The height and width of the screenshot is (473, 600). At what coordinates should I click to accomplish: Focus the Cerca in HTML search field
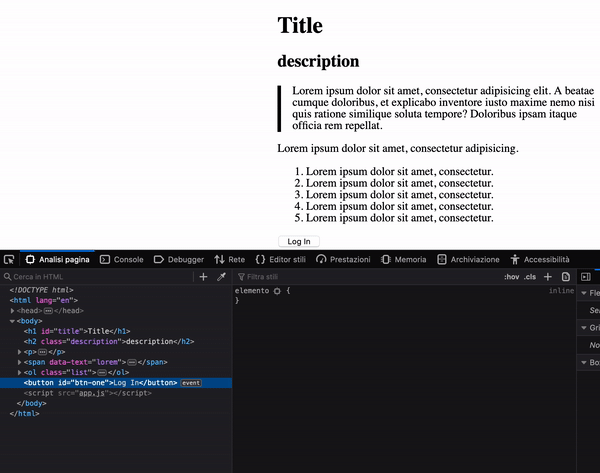(x=98, y=277)
